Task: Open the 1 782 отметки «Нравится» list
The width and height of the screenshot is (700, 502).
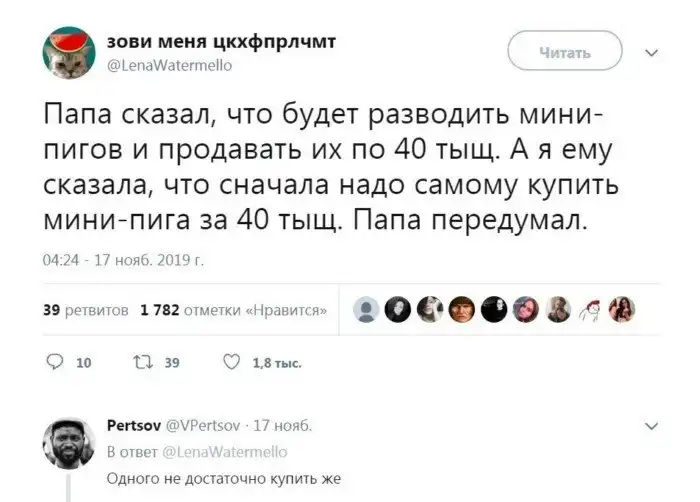Action: tap(234, 311)
